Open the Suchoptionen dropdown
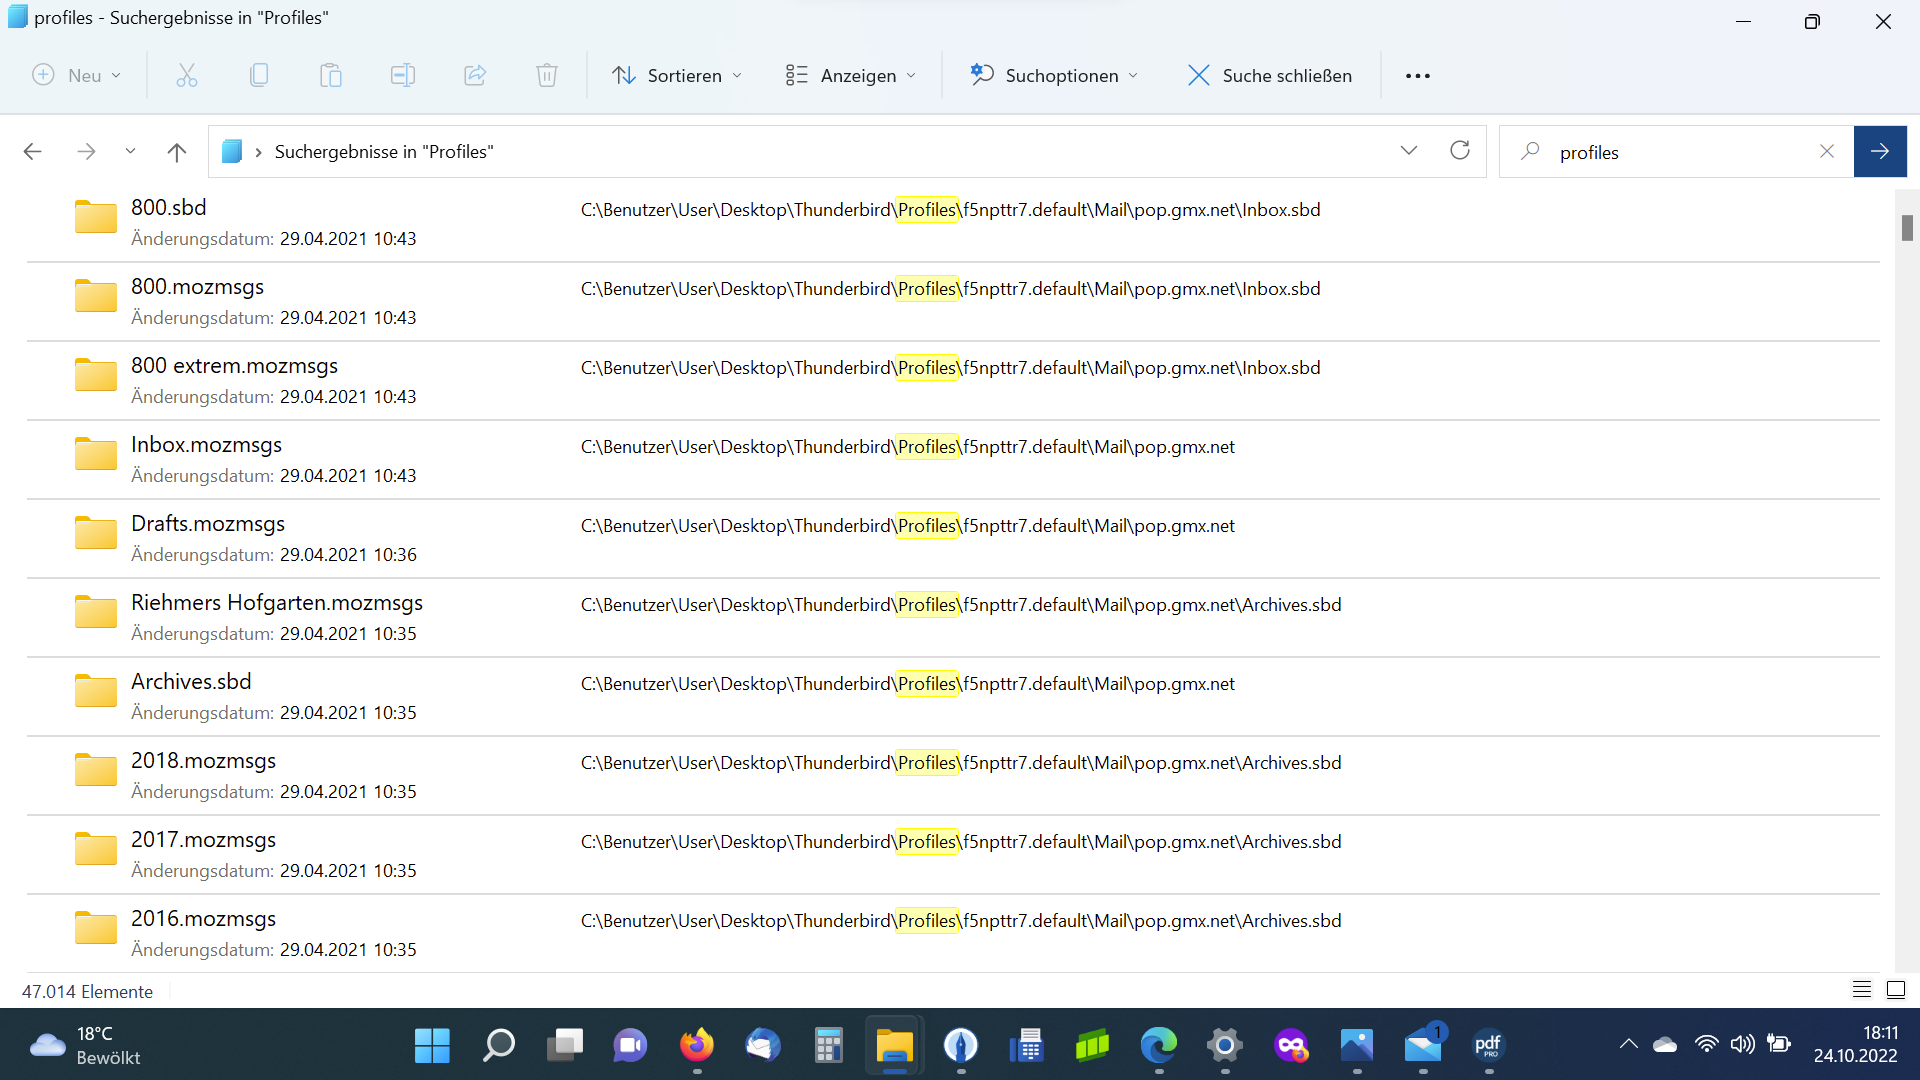1920x1080 pixels. tap(1055, 75)
